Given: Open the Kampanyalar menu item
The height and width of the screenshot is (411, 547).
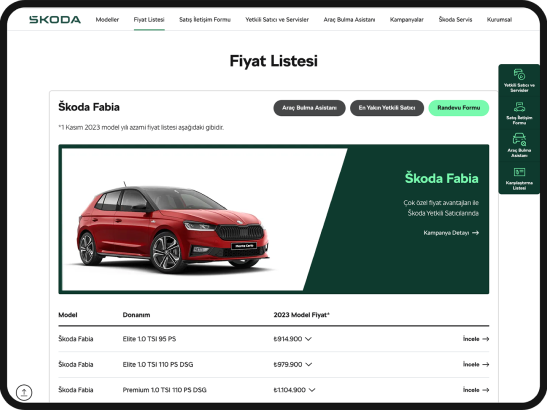Looking at the screenshot, I should pyautogui.click(x=407, y=20).
